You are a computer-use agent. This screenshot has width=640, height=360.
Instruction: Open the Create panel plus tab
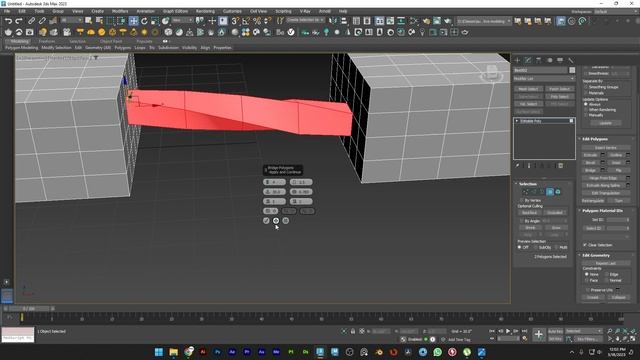(517, 60)
